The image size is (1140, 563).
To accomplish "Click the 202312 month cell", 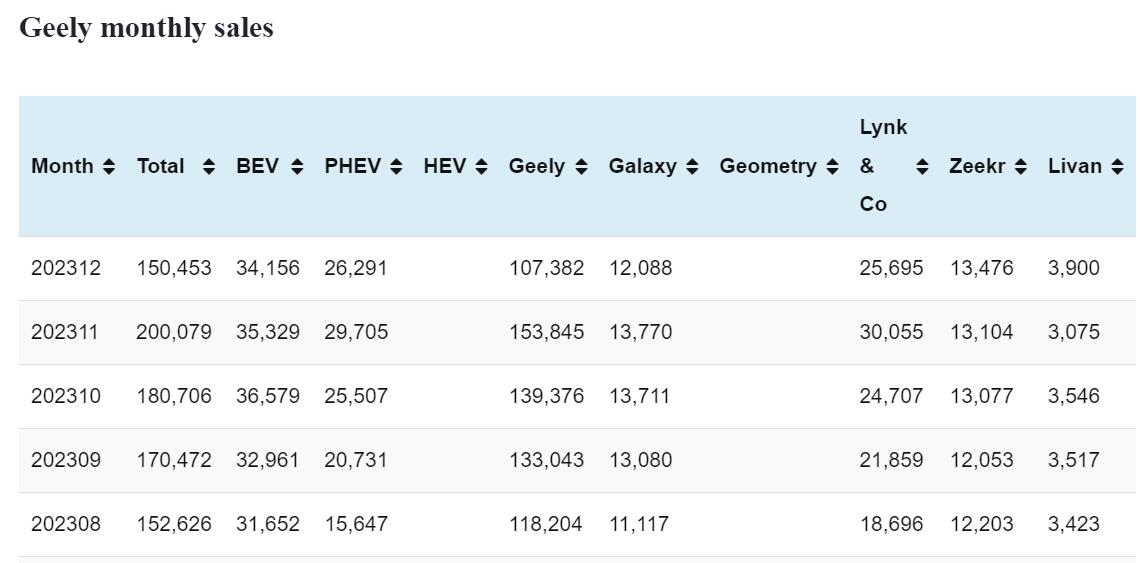I will tap(66, 268).
